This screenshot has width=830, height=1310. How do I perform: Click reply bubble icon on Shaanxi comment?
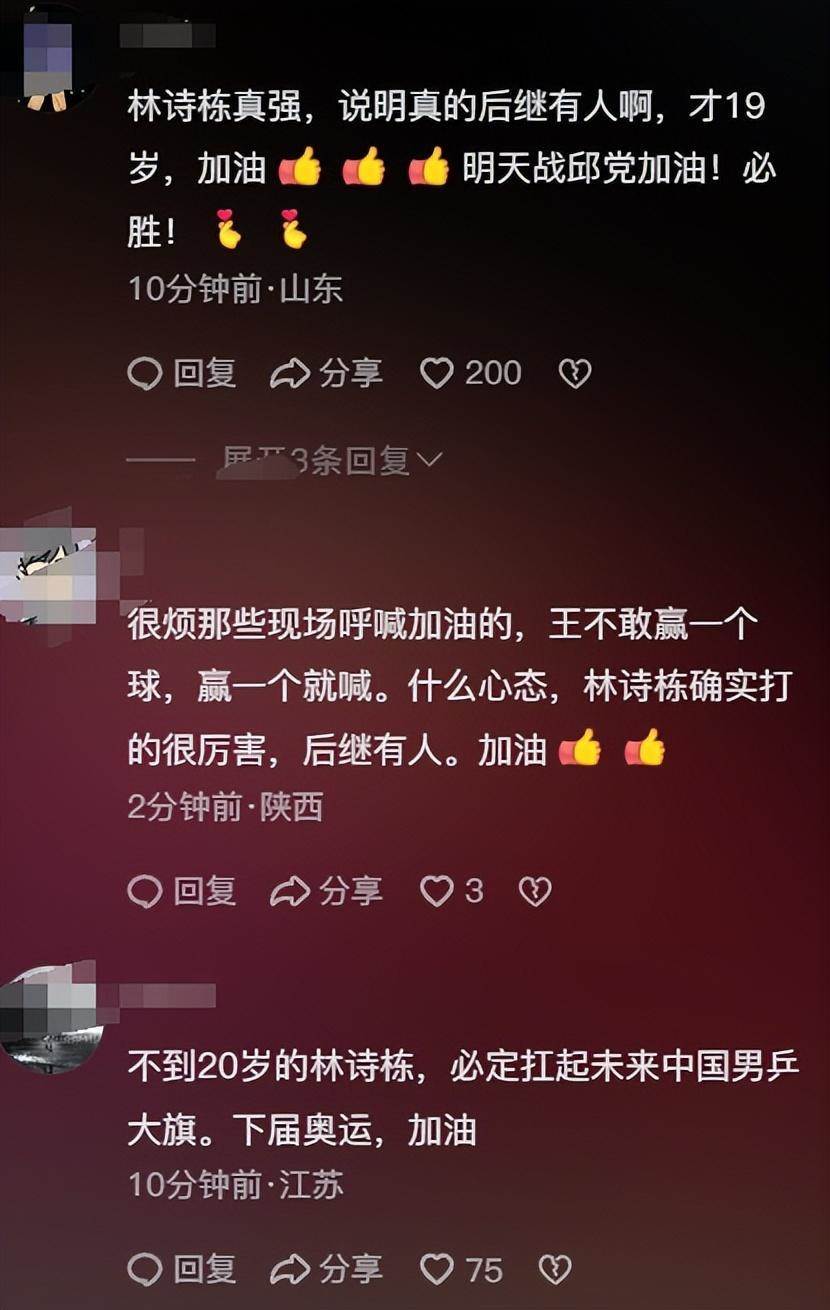[x=145, y=891]
